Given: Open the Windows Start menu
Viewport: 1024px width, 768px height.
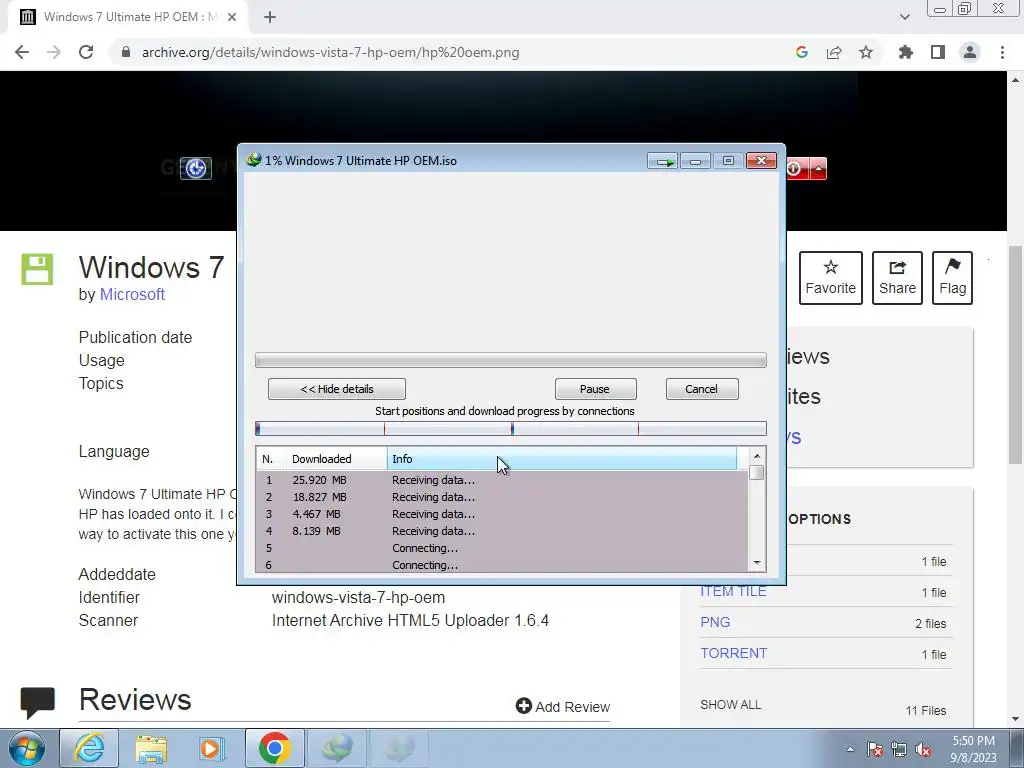Looking at the screenshot, I should pos(27,748).
